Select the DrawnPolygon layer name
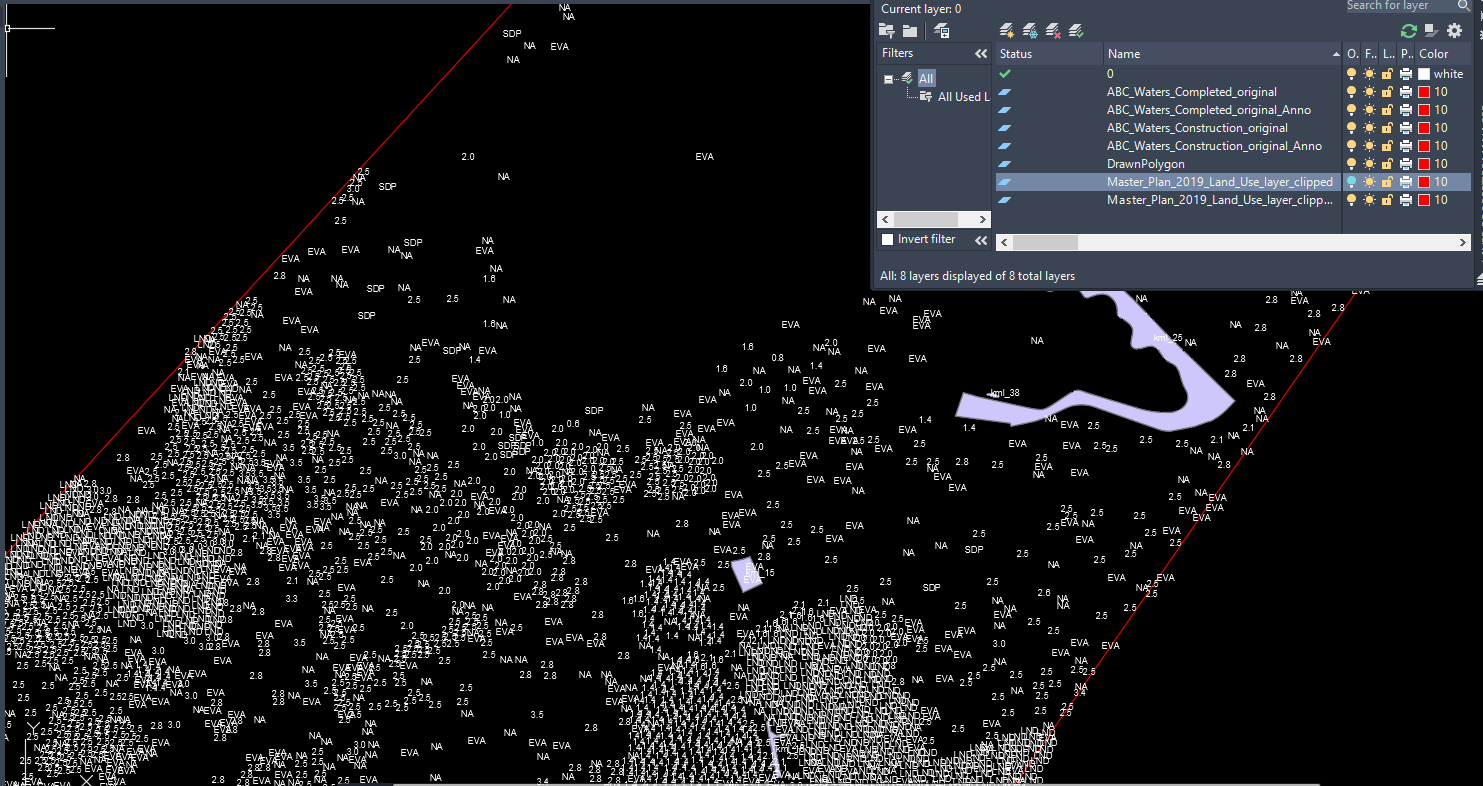 [1145, 164]
